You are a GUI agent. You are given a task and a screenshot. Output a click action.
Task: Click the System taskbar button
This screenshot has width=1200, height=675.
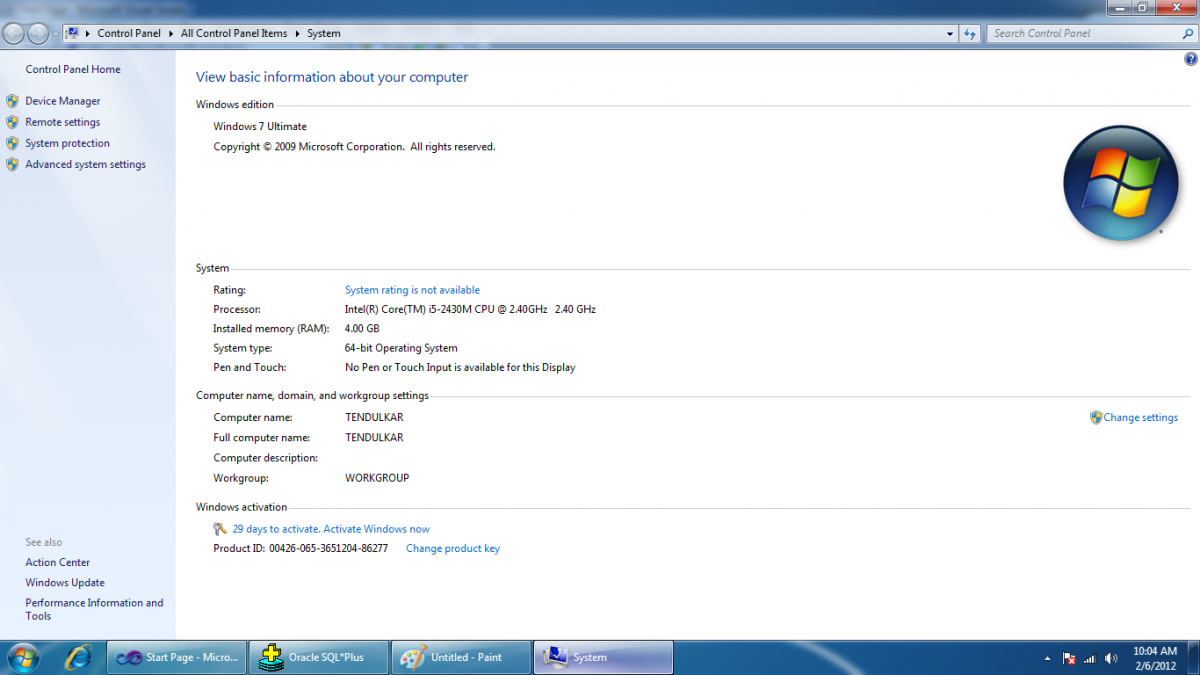click(x=603, y=657)
